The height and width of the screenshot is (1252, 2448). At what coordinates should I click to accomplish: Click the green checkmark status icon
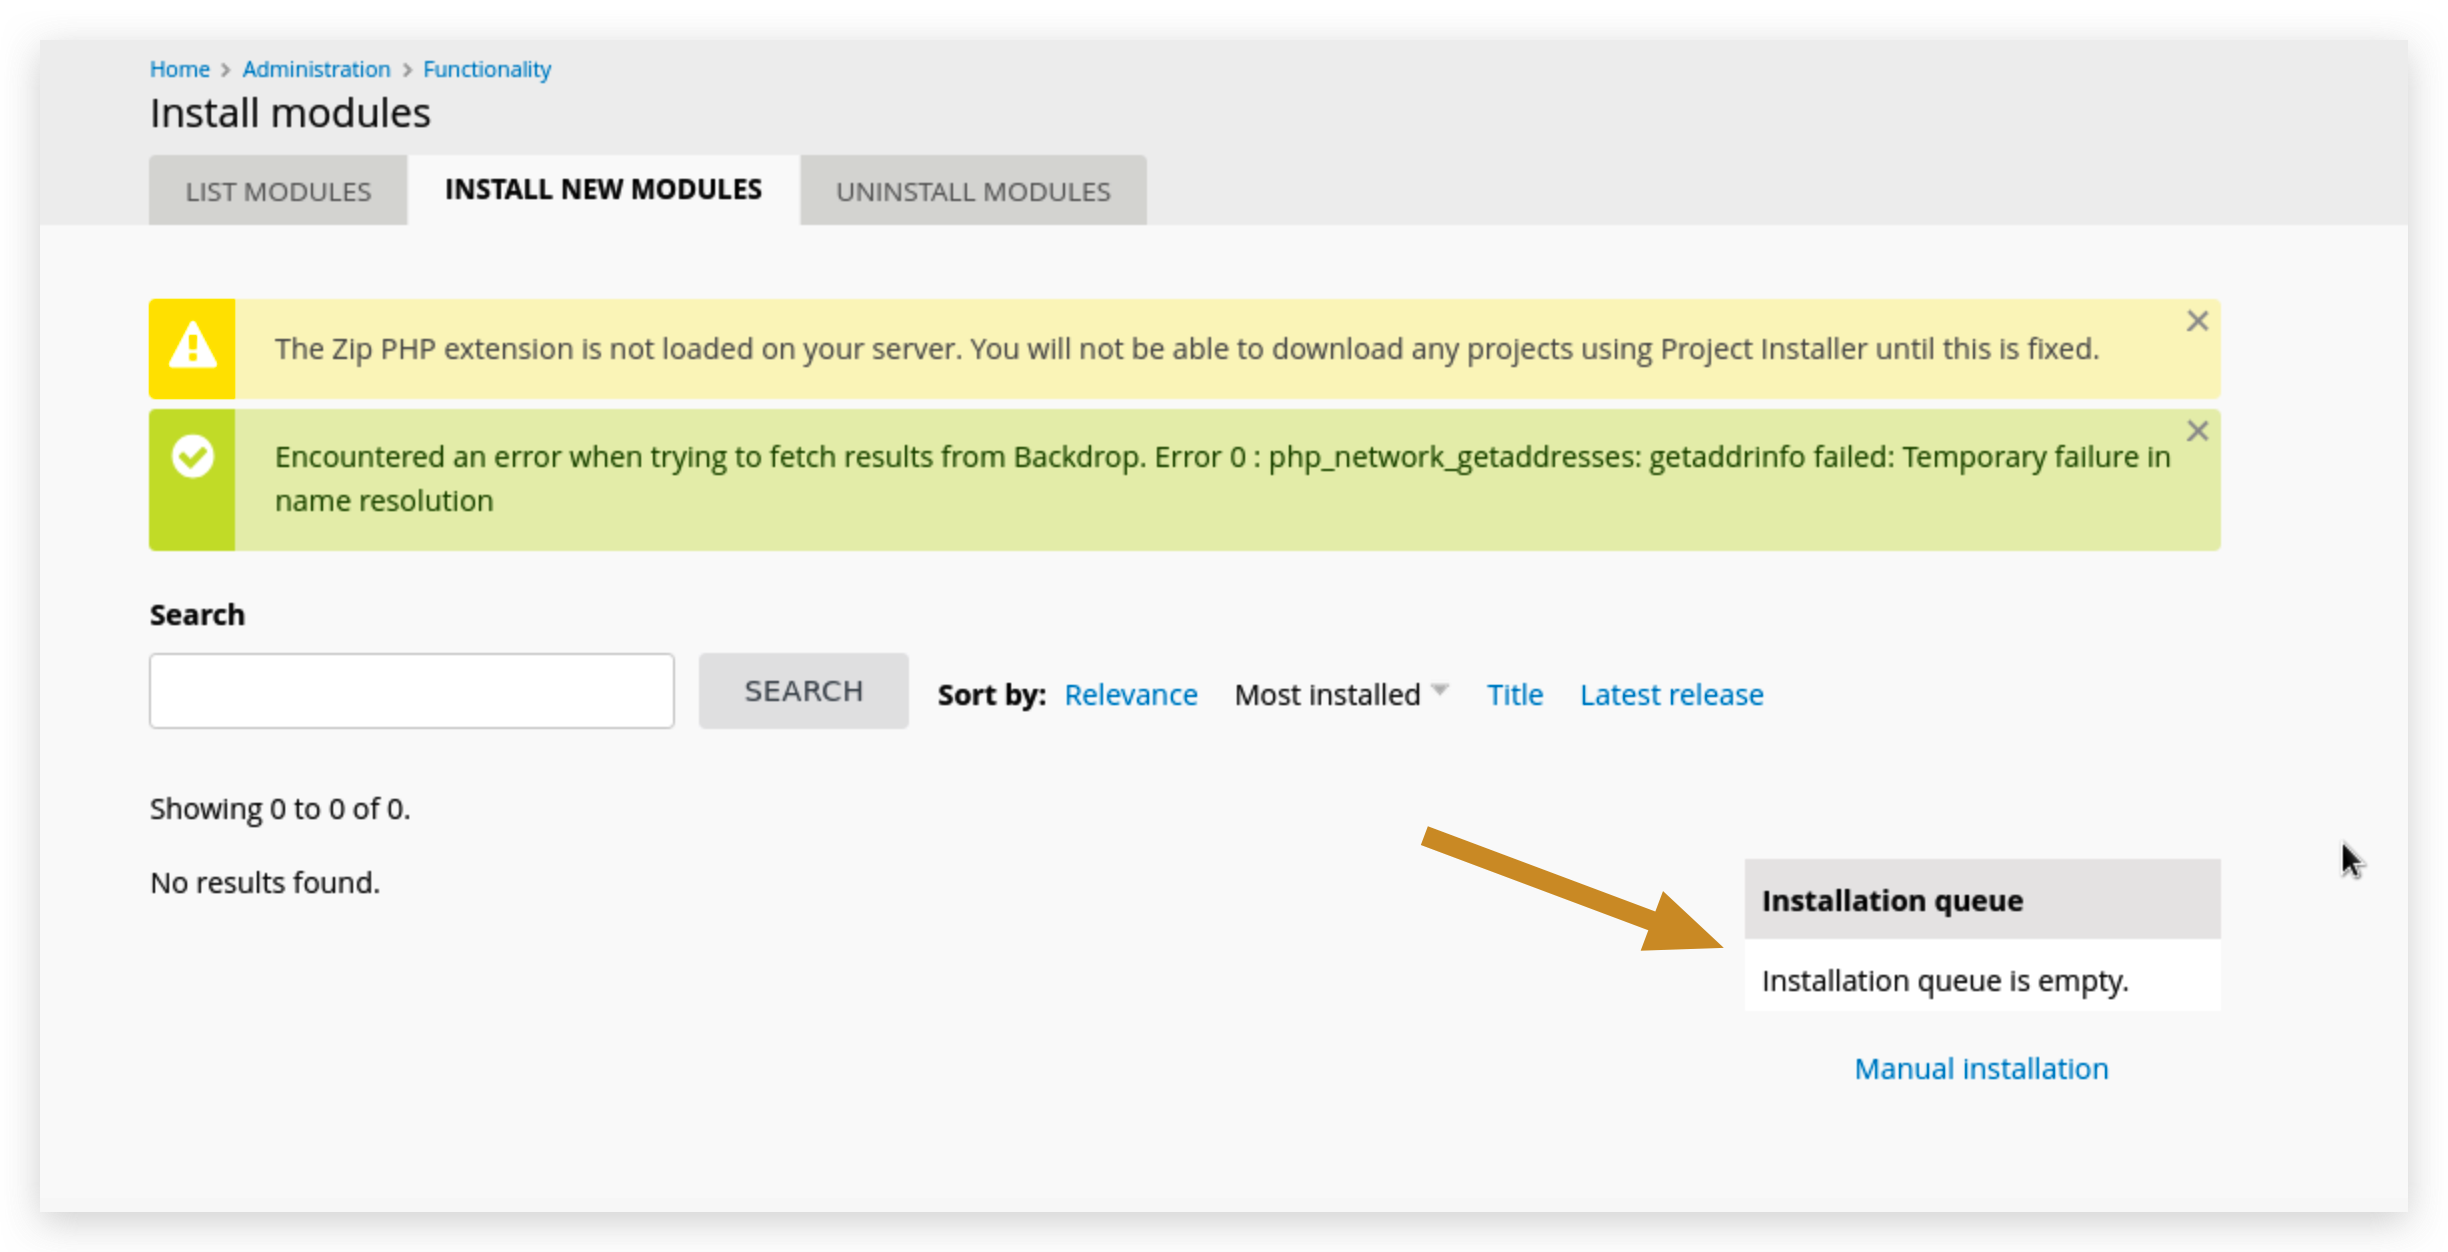pos(192,457)
